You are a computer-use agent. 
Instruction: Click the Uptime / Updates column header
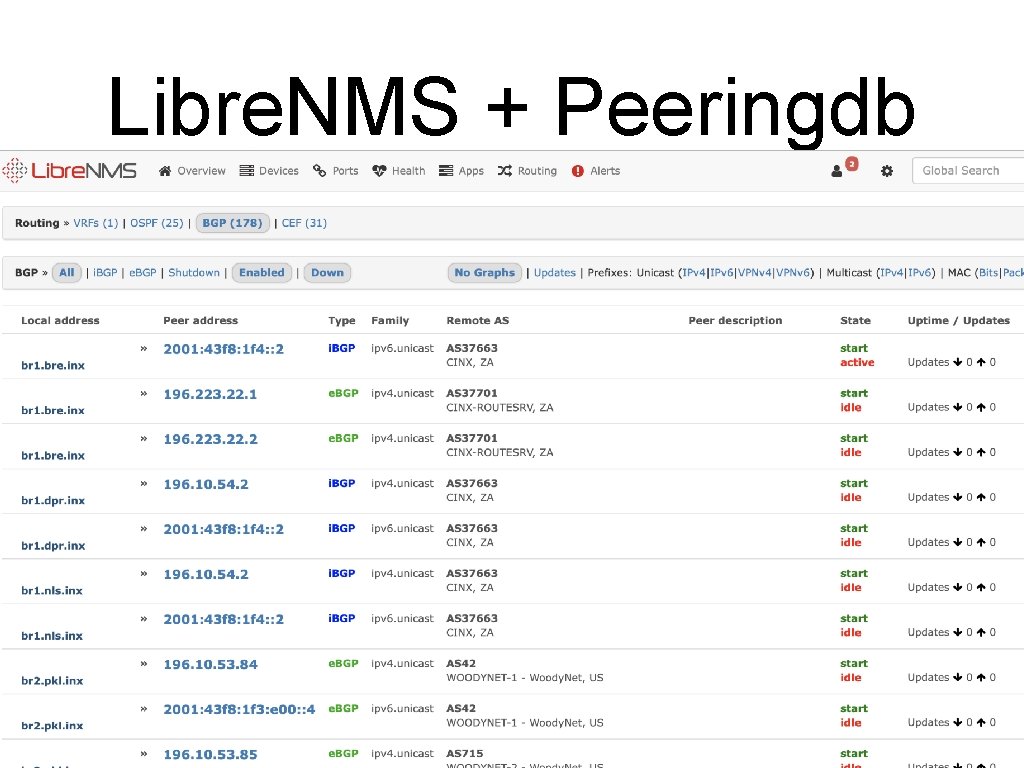(x=959, y=321)
